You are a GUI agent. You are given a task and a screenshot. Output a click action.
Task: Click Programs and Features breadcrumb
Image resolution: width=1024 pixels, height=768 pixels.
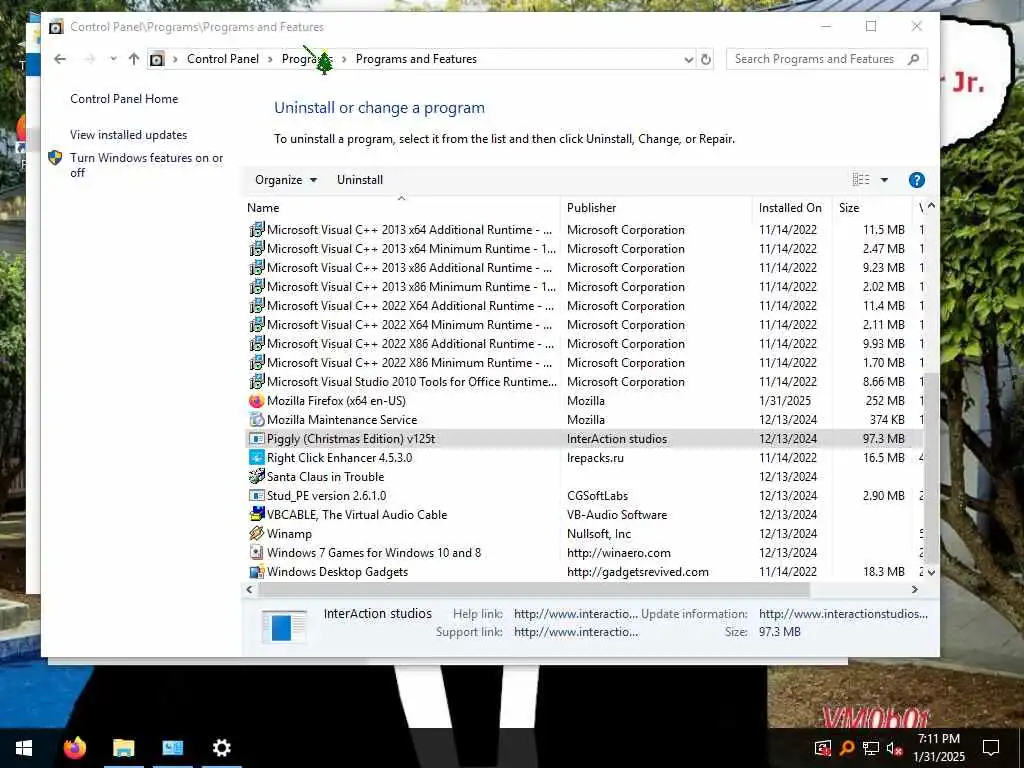416,59
